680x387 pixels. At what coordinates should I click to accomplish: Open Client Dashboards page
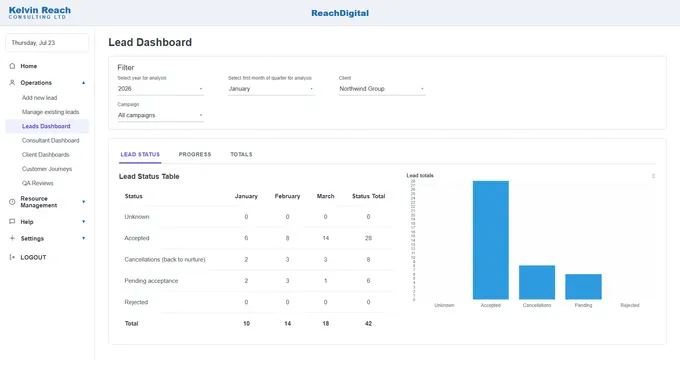46,154
